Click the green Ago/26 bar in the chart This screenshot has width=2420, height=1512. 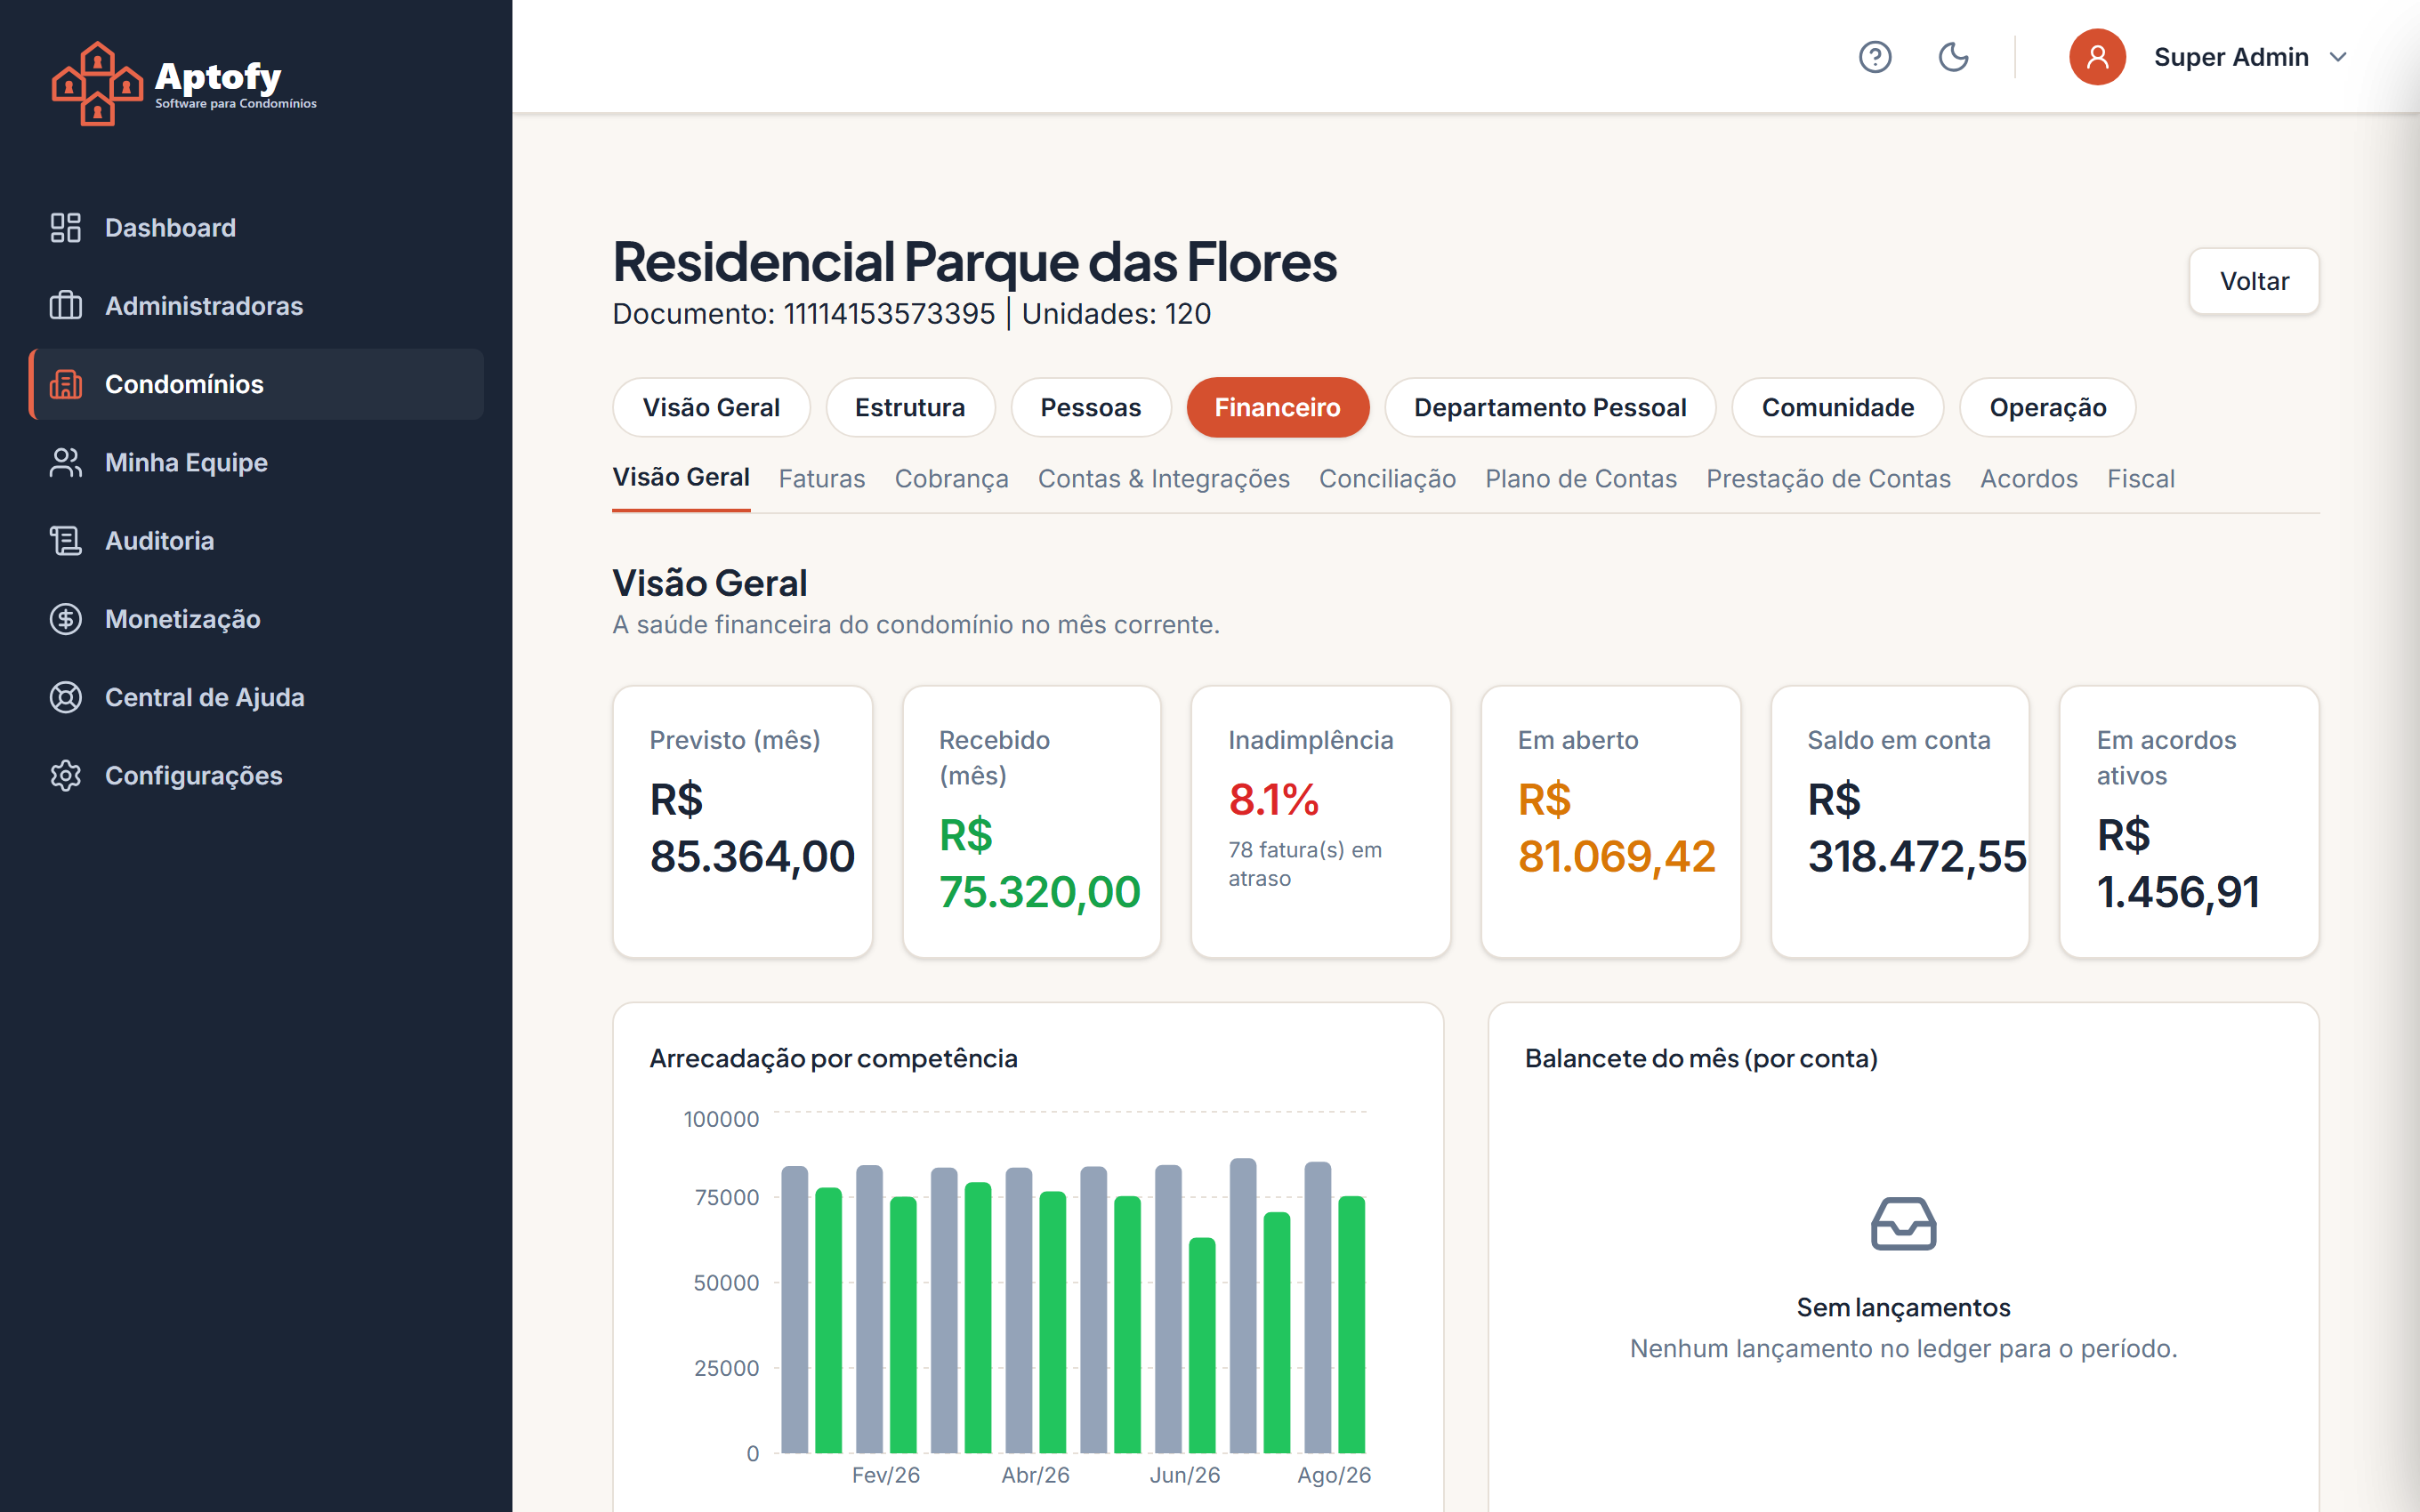[x=1352, y=1324]
